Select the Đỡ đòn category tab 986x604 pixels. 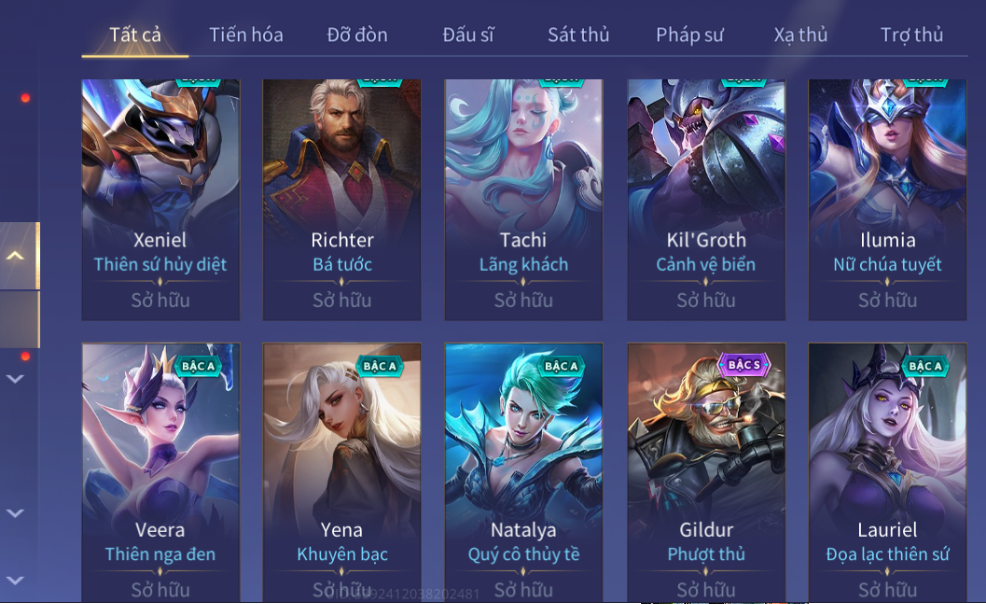click(x=357, y=35)
